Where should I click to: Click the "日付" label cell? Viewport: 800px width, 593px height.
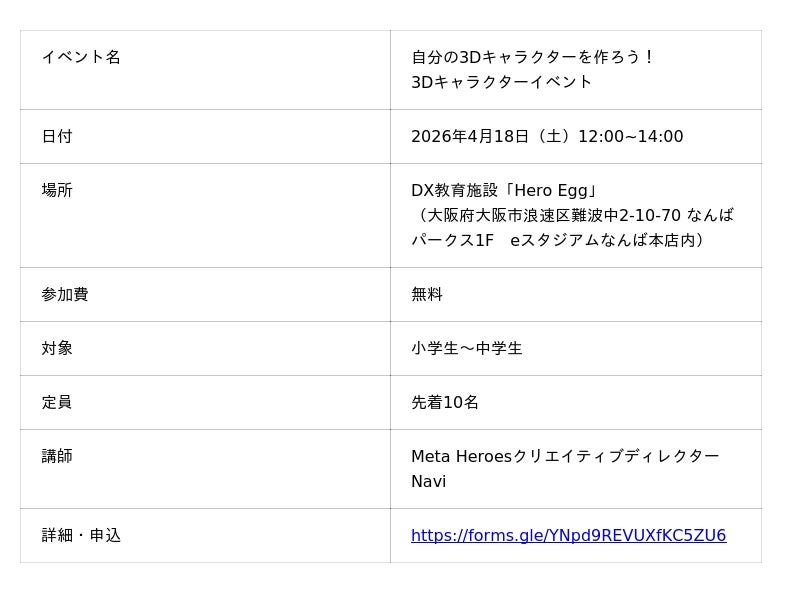(57, 137)
